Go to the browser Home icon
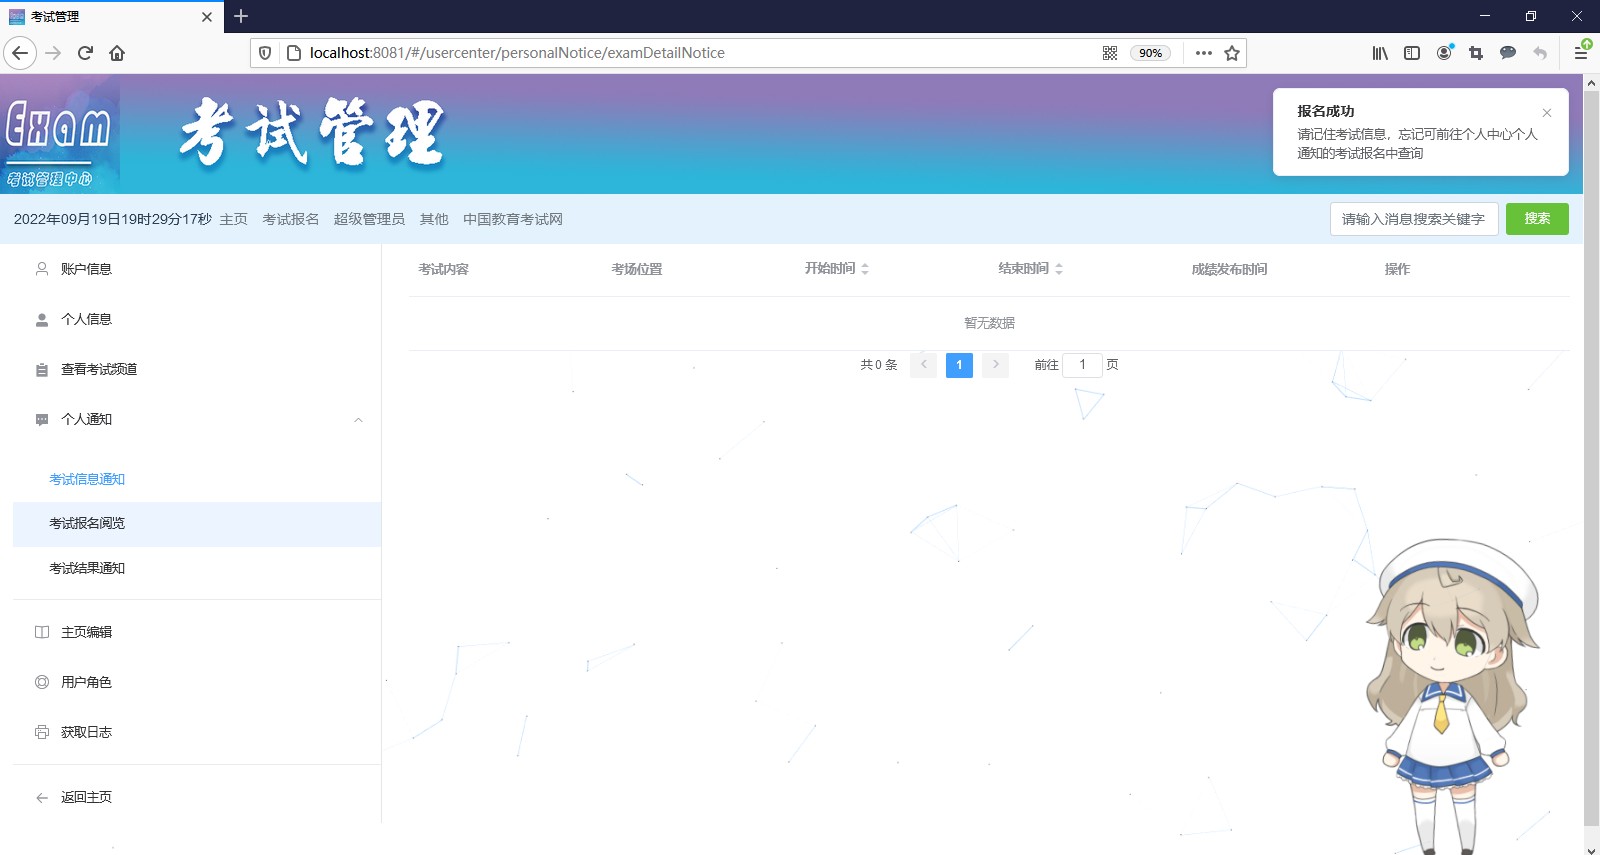This screenshot has width=1600, height=855. click(x=117, y=53)
